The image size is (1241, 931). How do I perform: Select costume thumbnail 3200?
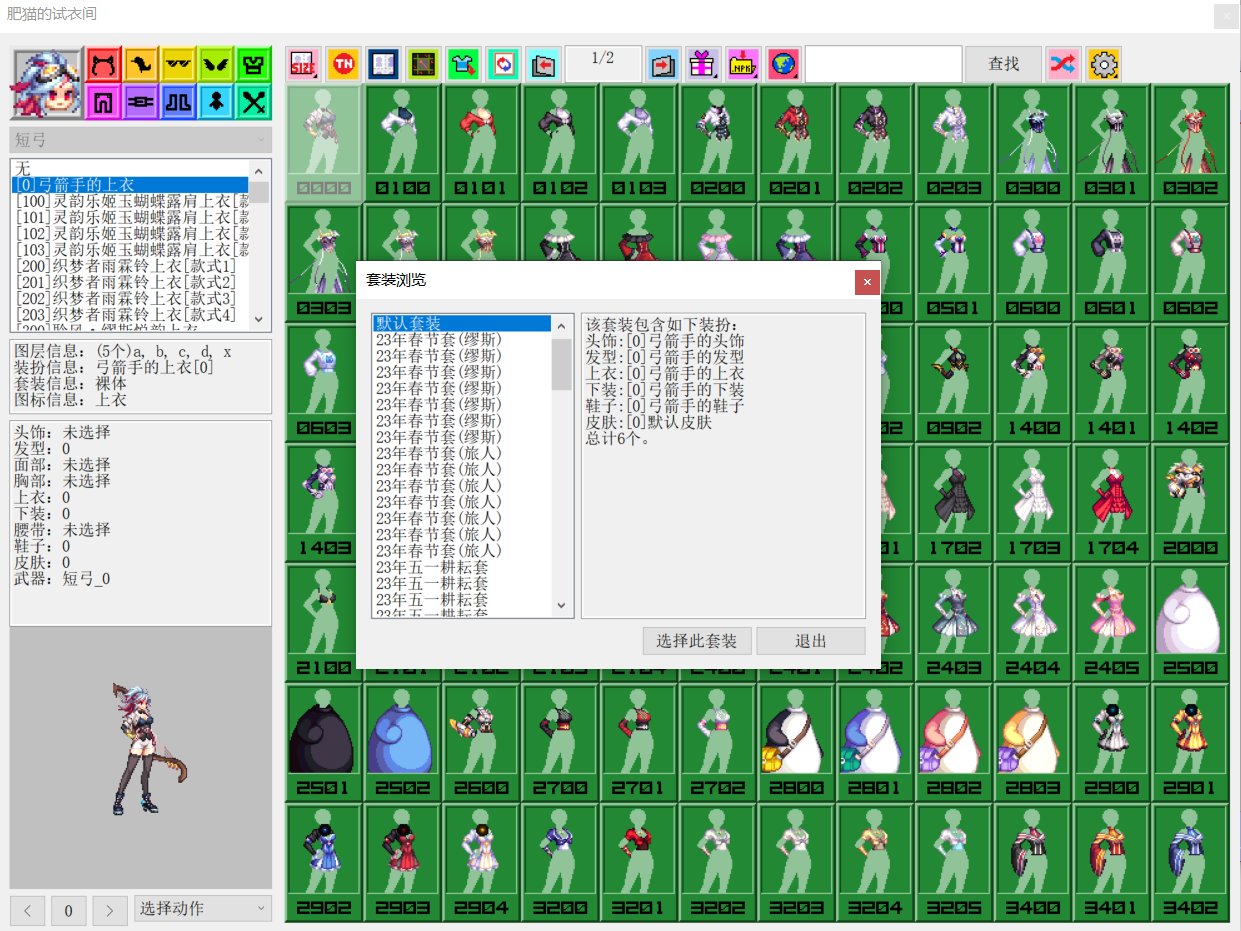click(561, 863)
